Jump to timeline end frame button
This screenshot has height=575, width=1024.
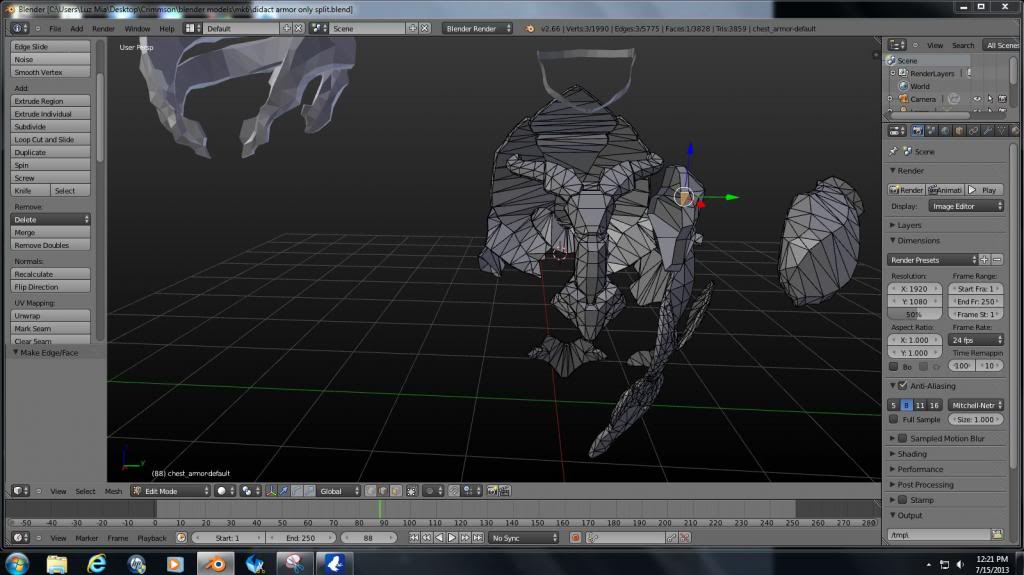click(478, 538)
